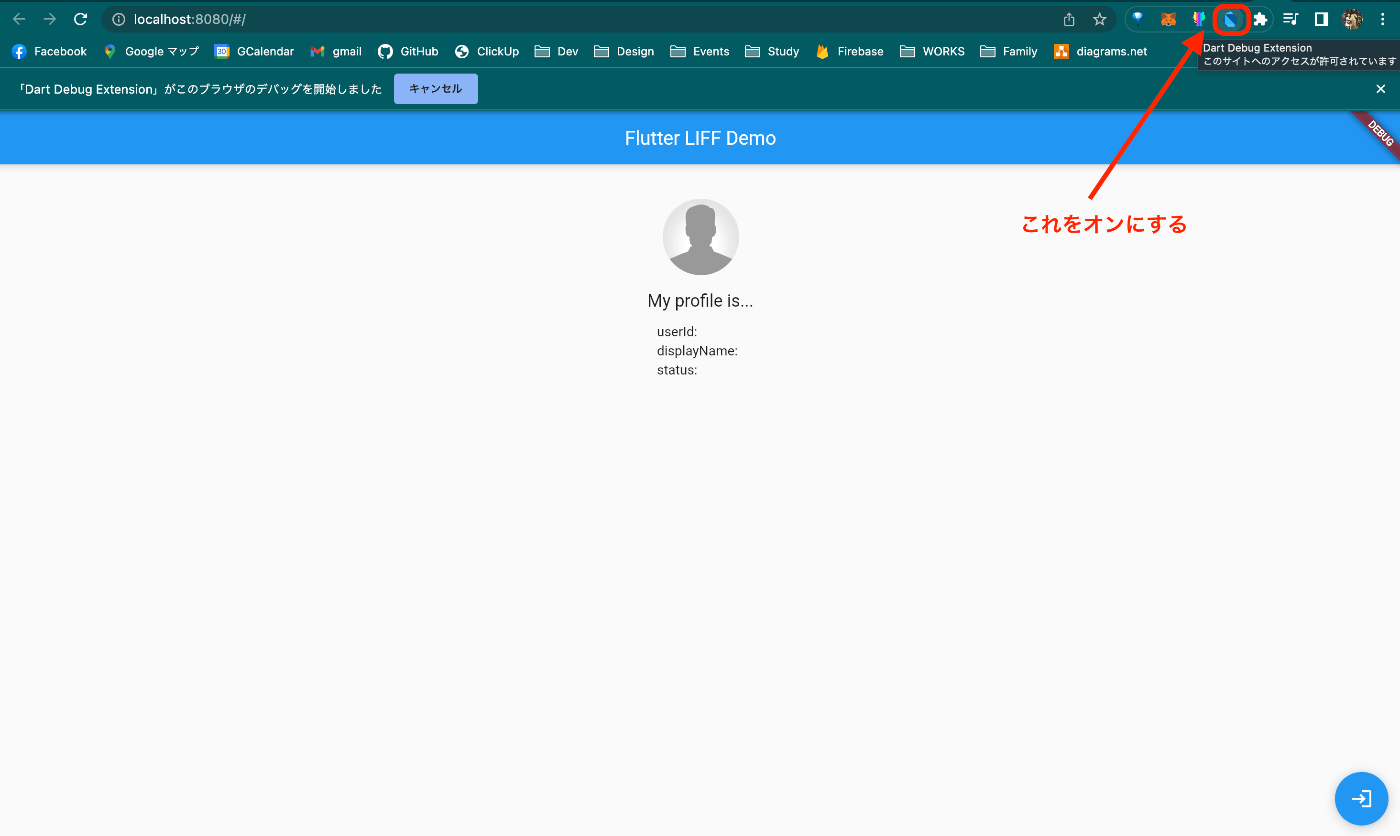1400x836 pixels.
Task: Open the blue diamond parachute extension
Action: pyautogui.click(x=1136, y=19)
